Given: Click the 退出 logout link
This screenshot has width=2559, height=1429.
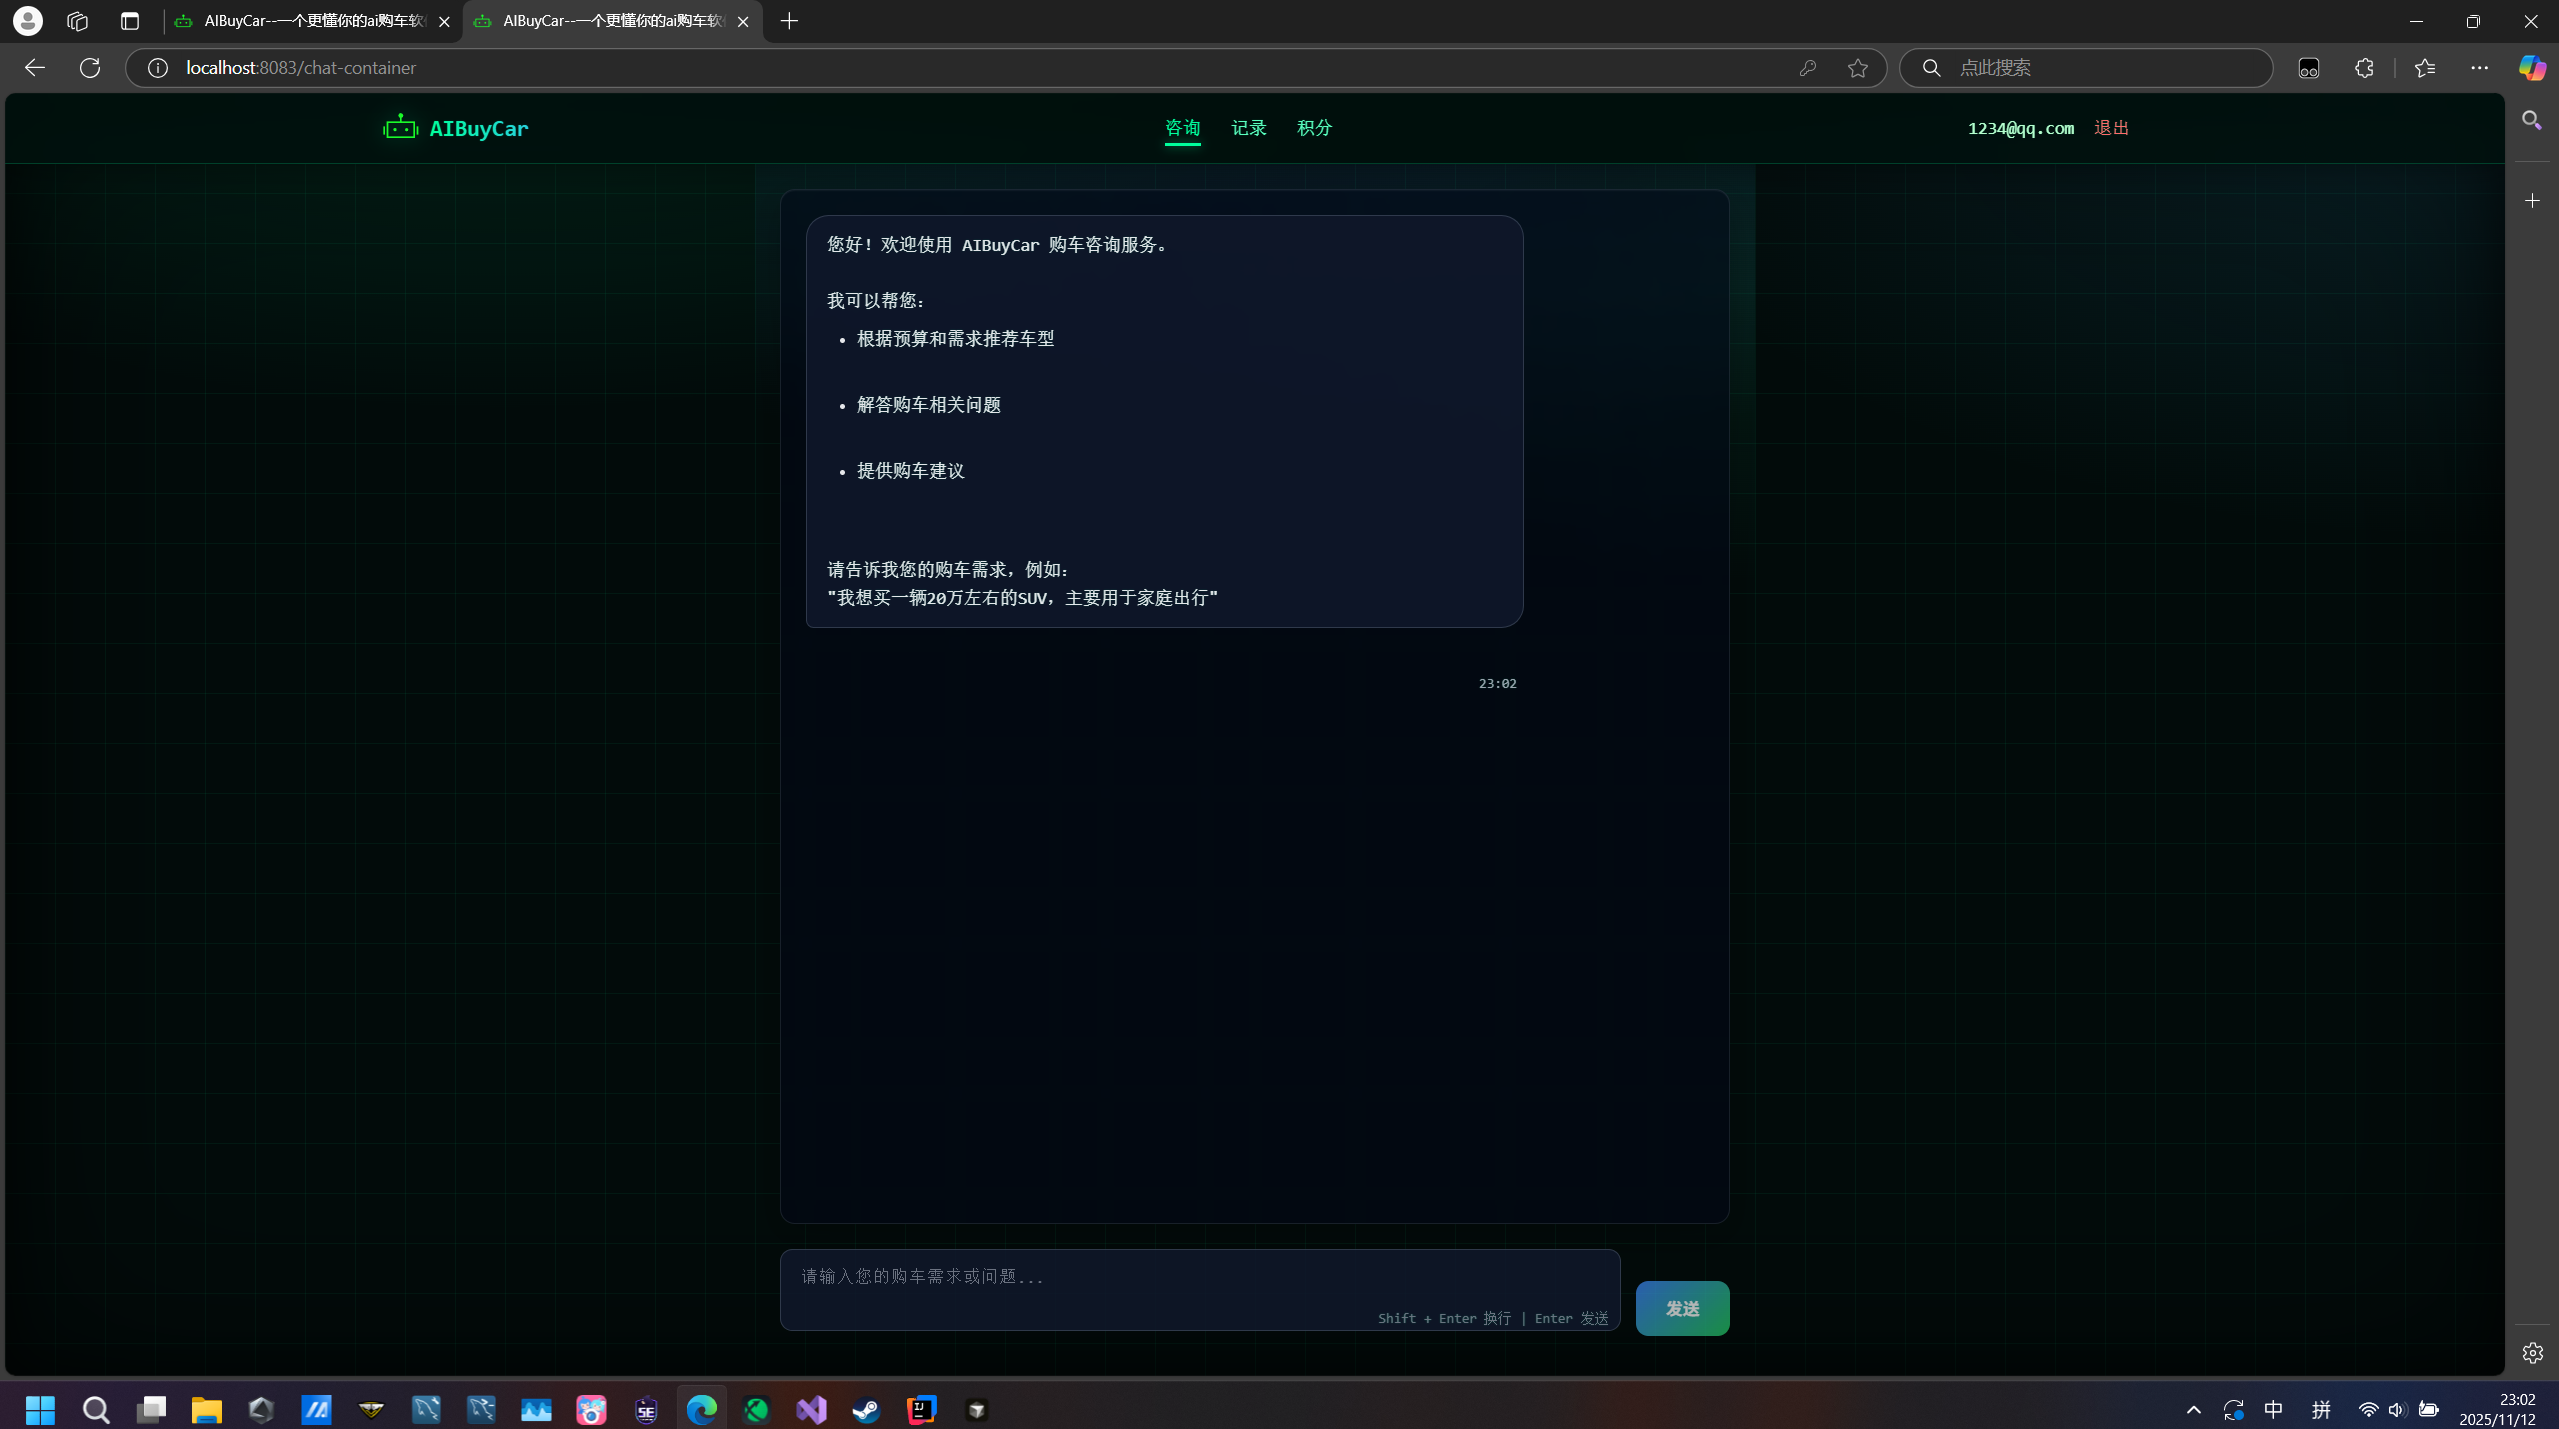Looking at the screenshot, I should [x=2111, y=127].
